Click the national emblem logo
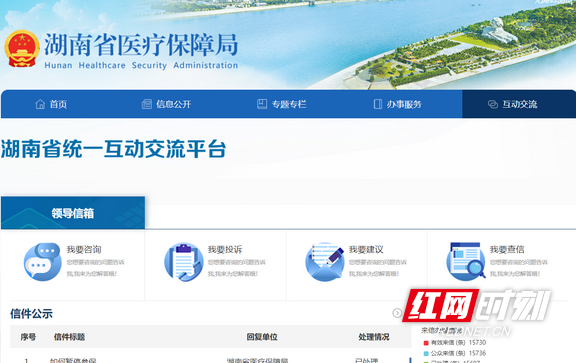 (x=22, y=49)
